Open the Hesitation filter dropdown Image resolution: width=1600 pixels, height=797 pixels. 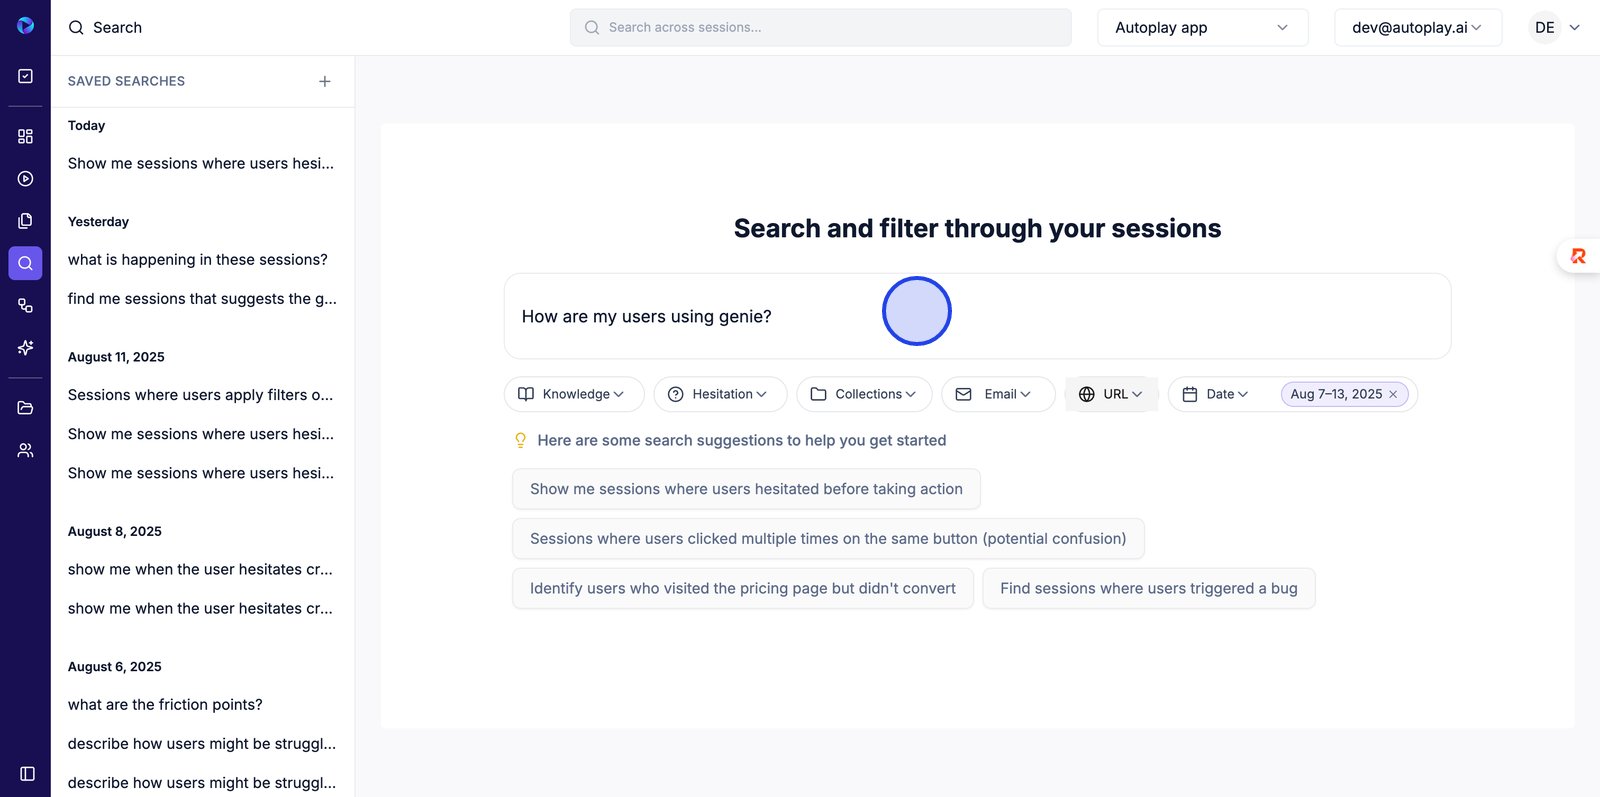720,394
